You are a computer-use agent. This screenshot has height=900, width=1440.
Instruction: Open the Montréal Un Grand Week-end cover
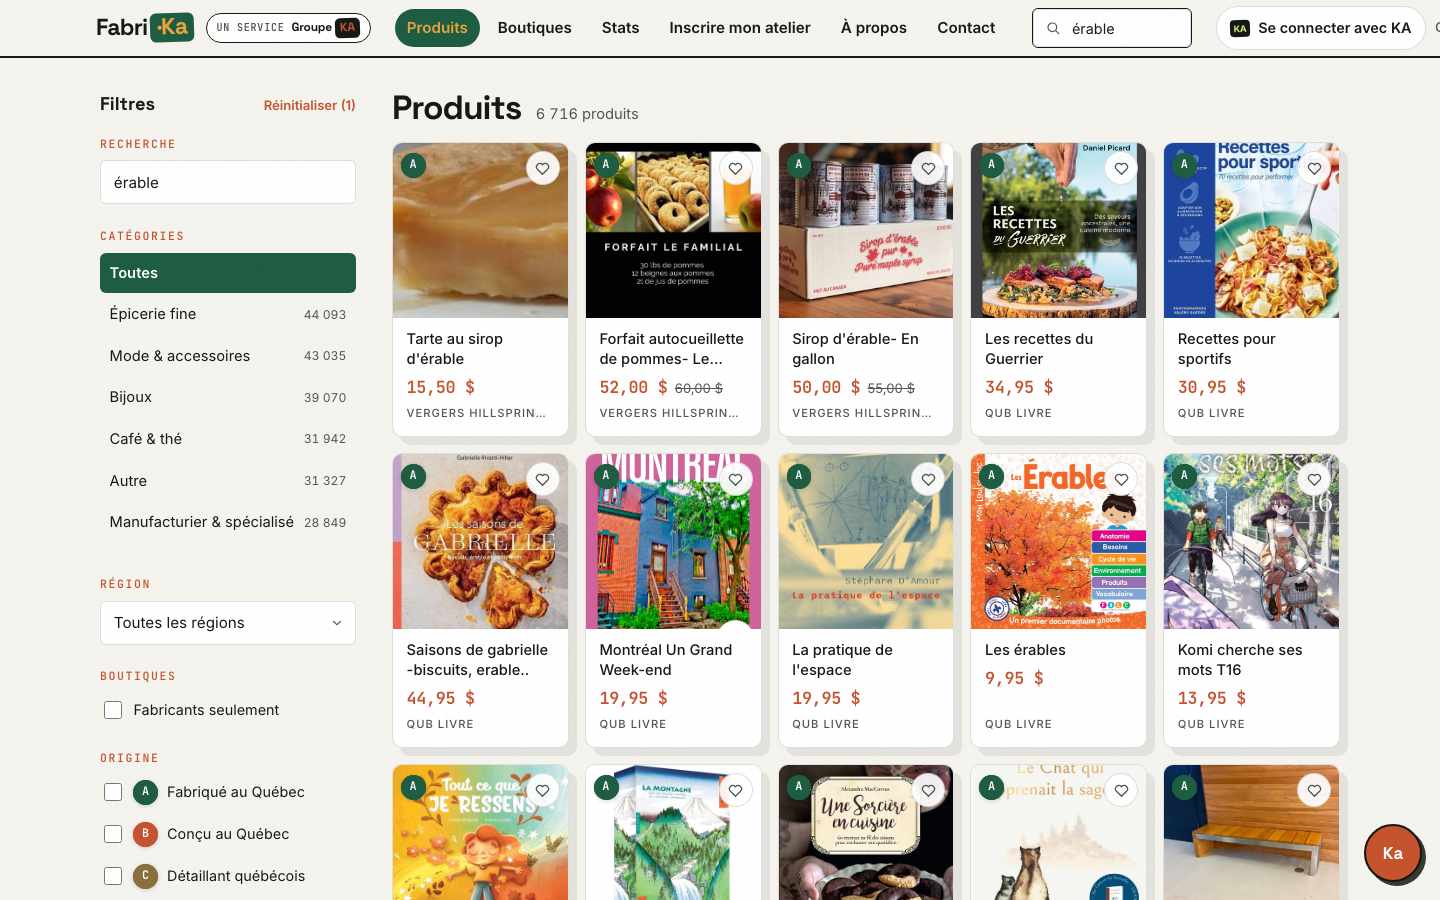pos(673,542)
